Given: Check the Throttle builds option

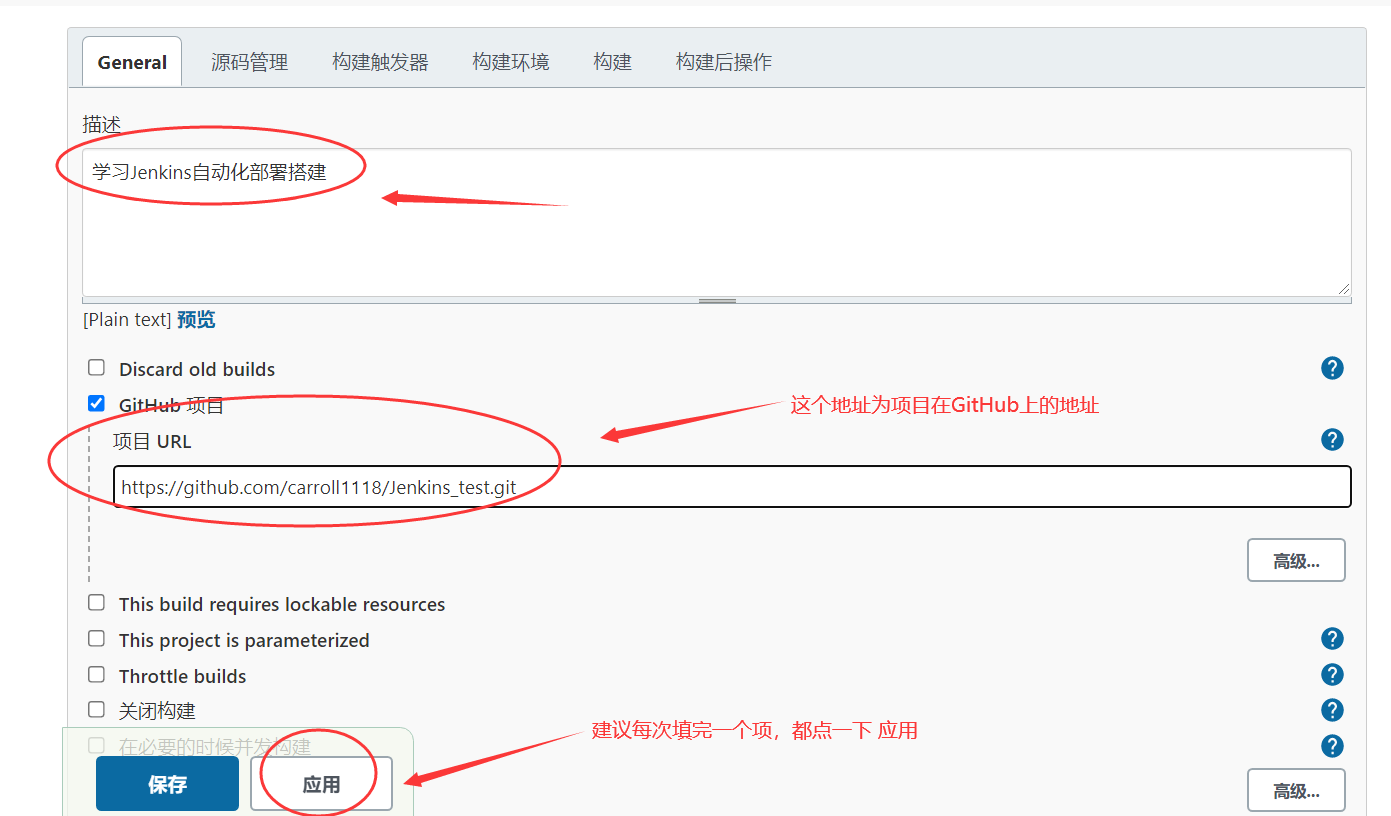Looking at the screenshot, I should pyautogui.click(x=96, y=675).
